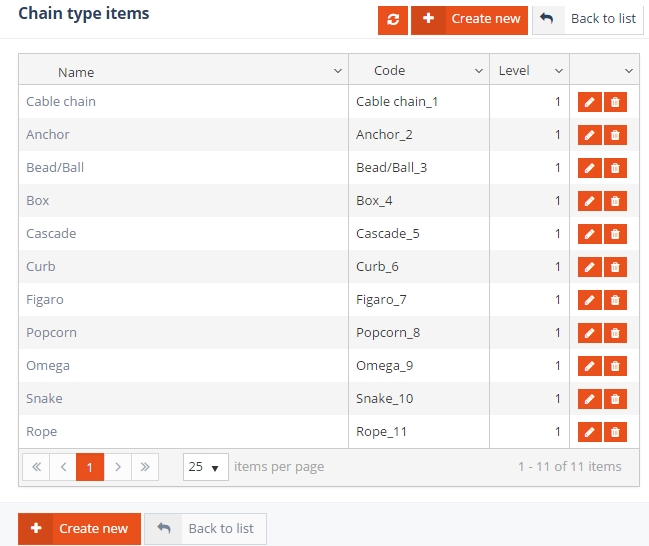Select page 1 in pagination

(x=90, y=467)
